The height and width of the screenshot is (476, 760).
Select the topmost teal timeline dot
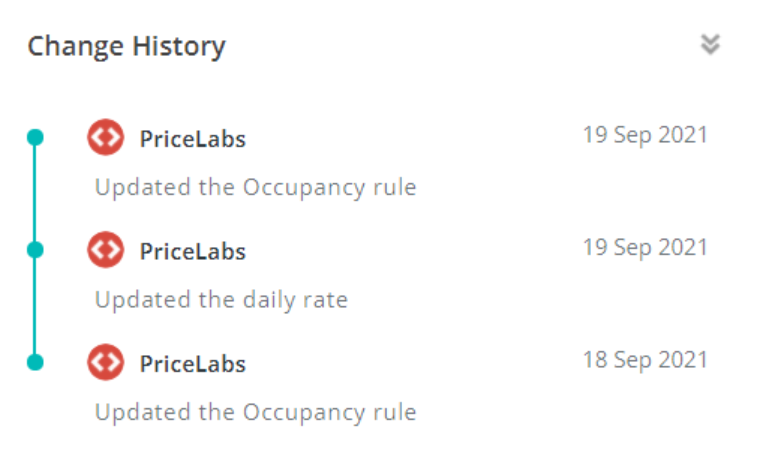click(35, 137)
